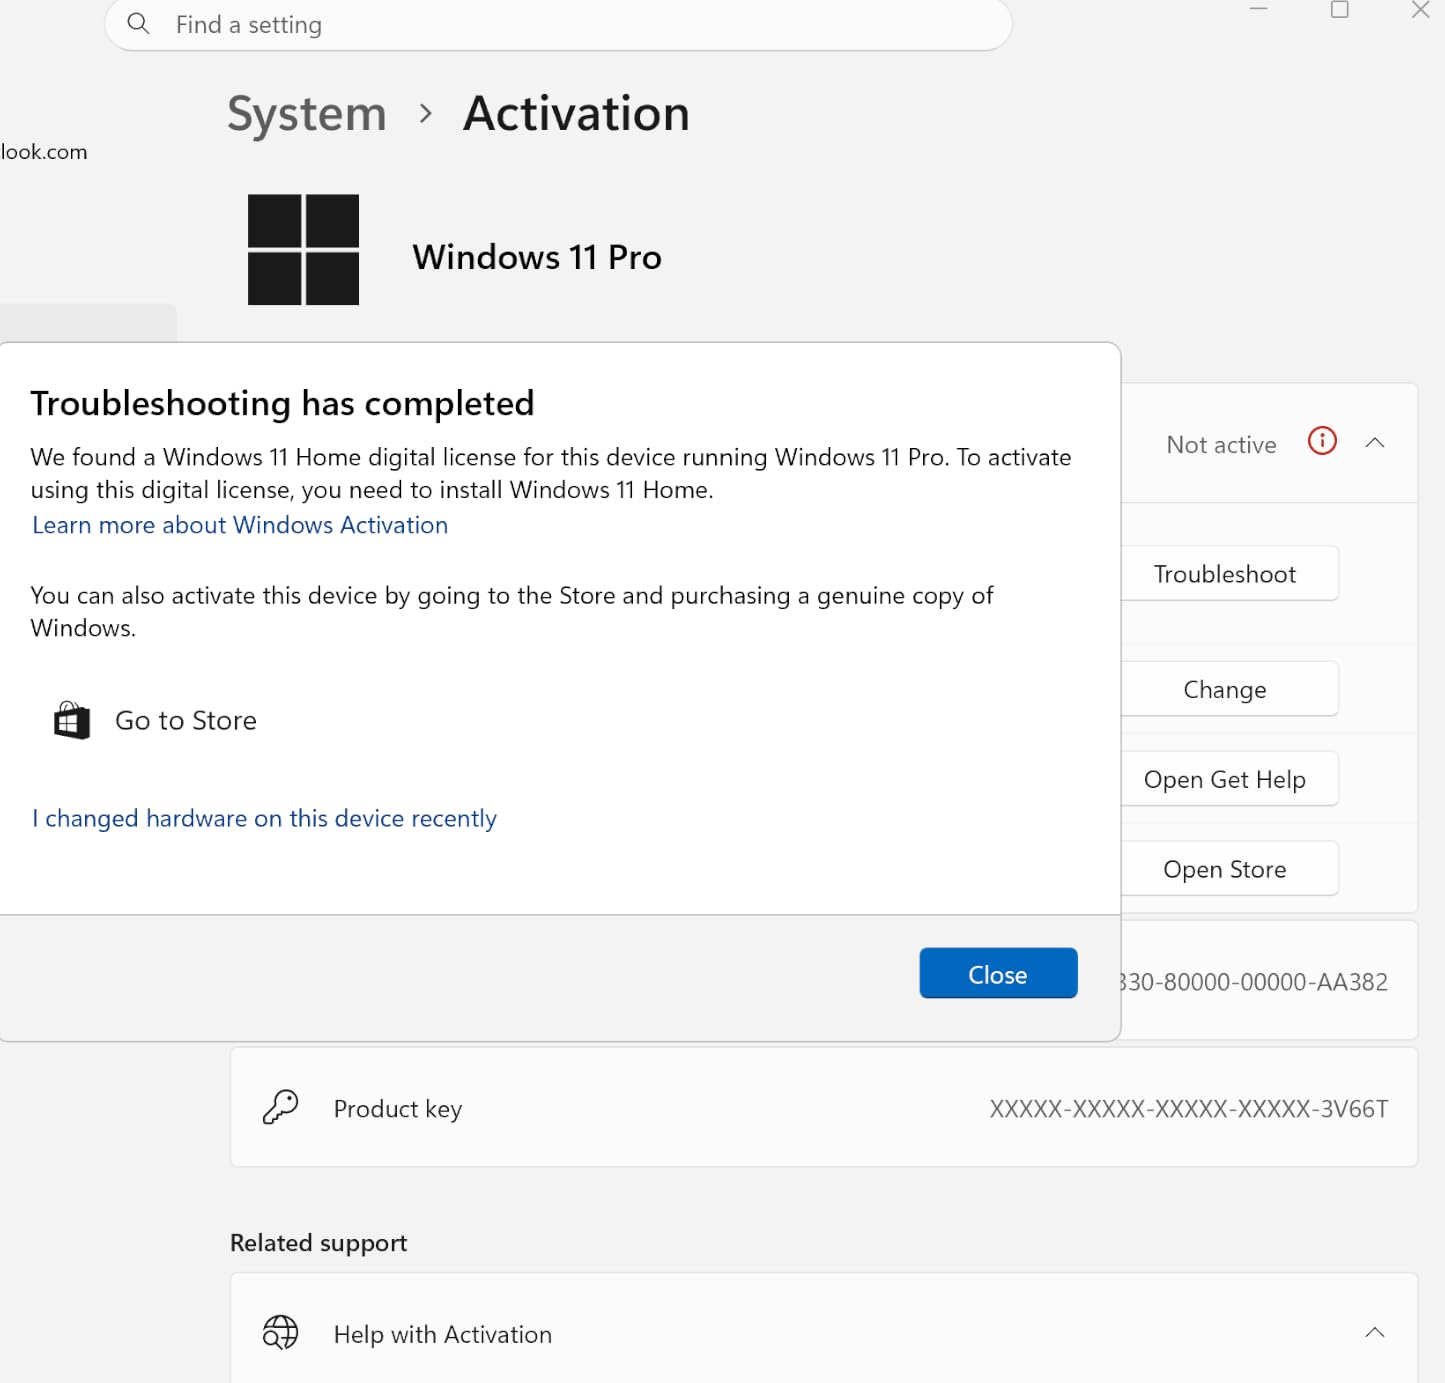Minimize the Settings window

tap(1259, 10)
